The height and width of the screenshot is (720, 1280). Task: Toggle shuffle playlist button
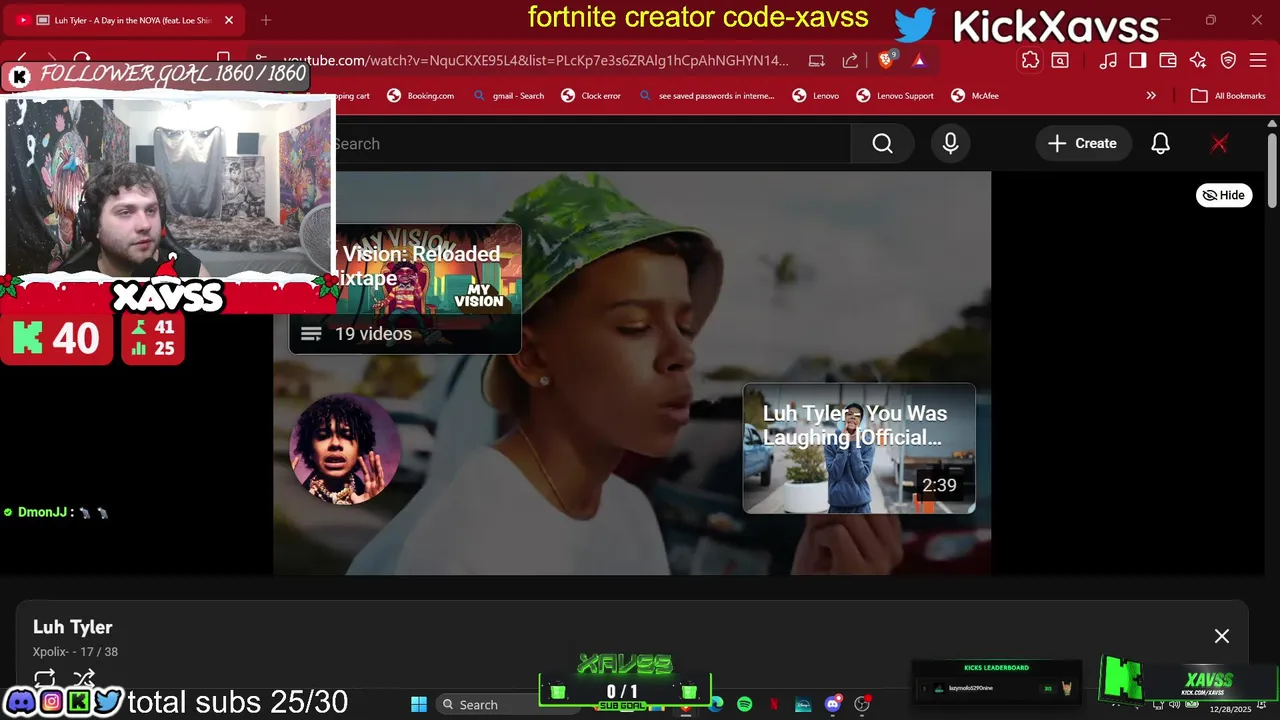point(84,679)
